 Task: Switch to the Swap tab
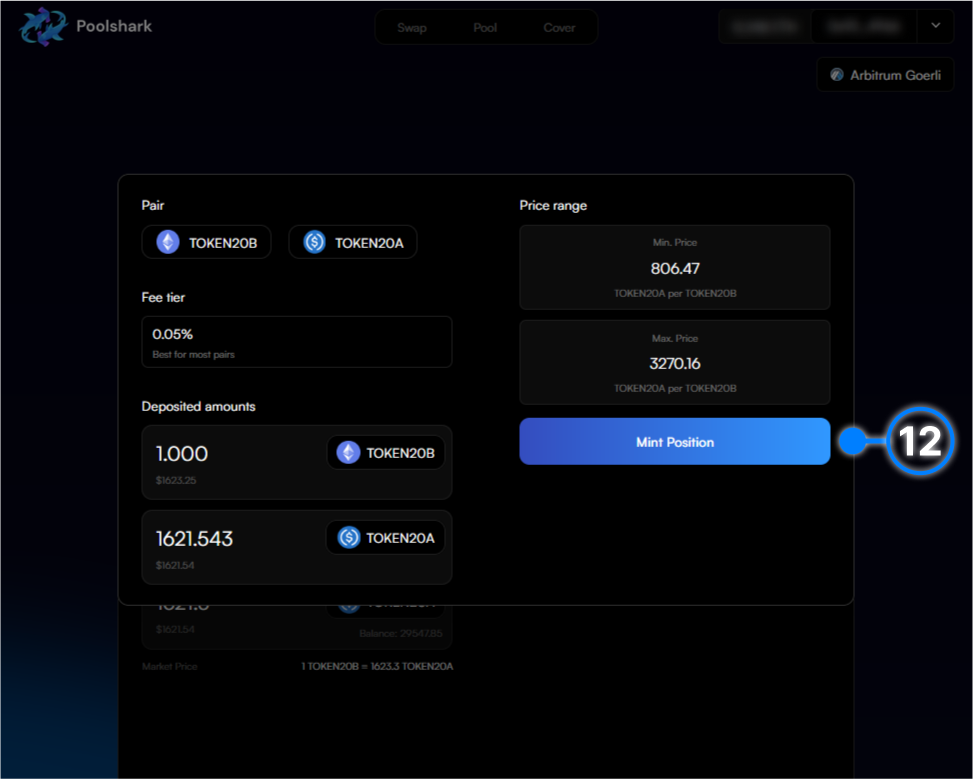412,27
